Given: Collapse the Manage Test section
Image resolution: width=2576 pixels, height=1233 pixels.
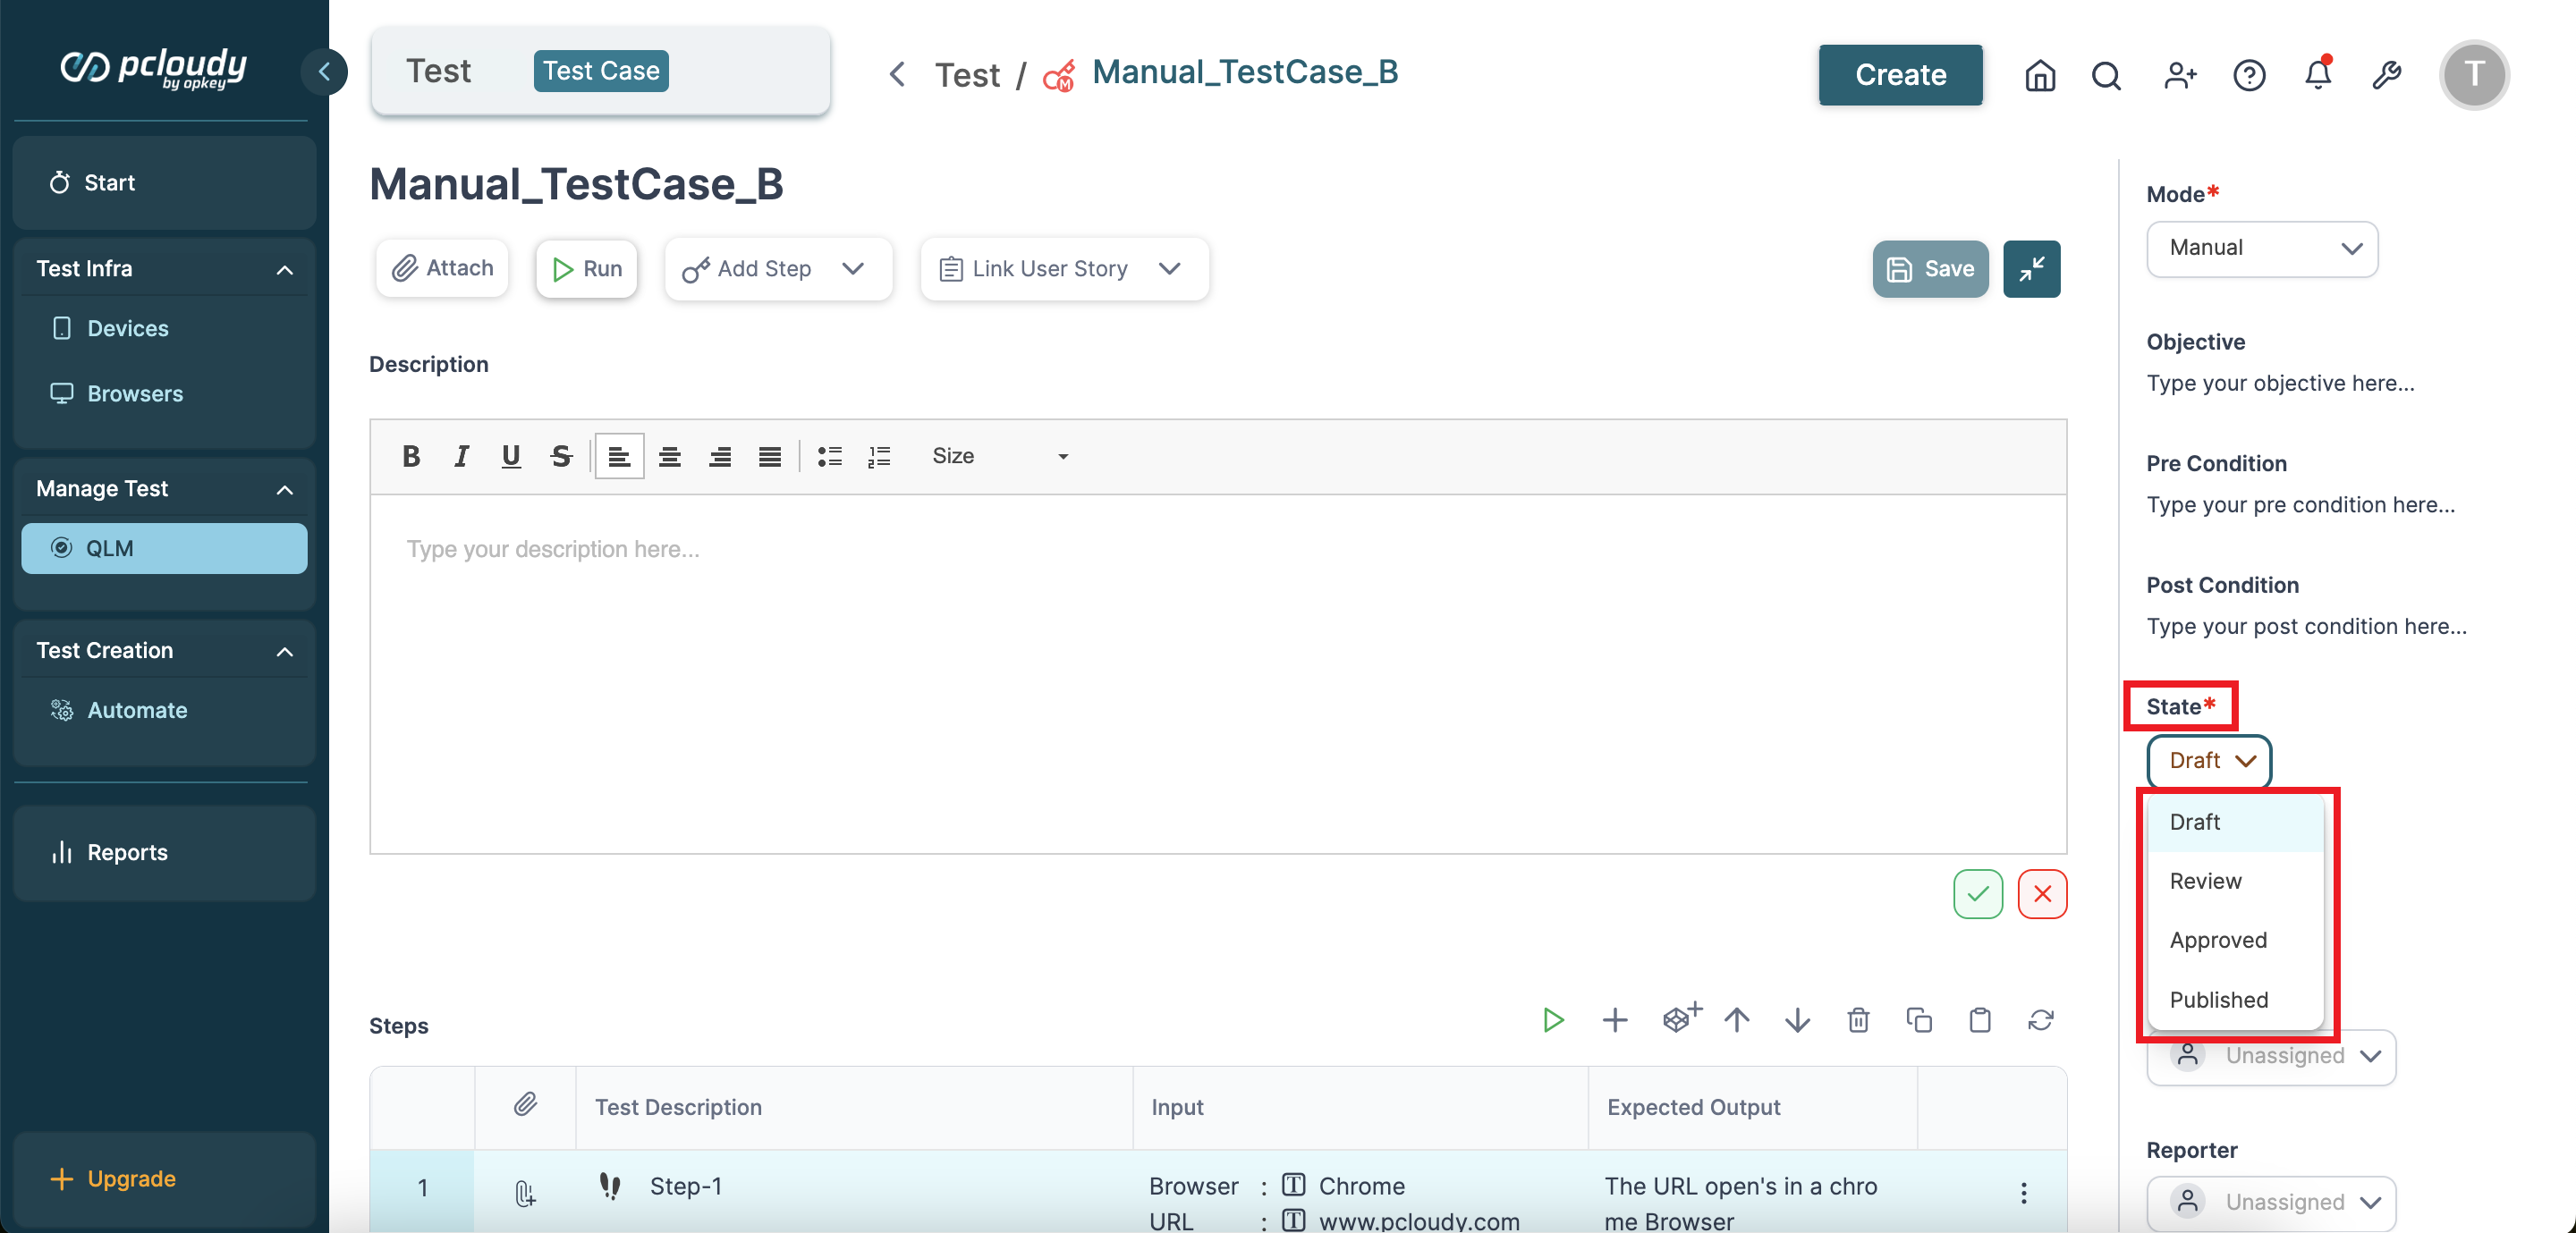Looking at the screenshot, I should pyautogui.click(x=284, y=489).
